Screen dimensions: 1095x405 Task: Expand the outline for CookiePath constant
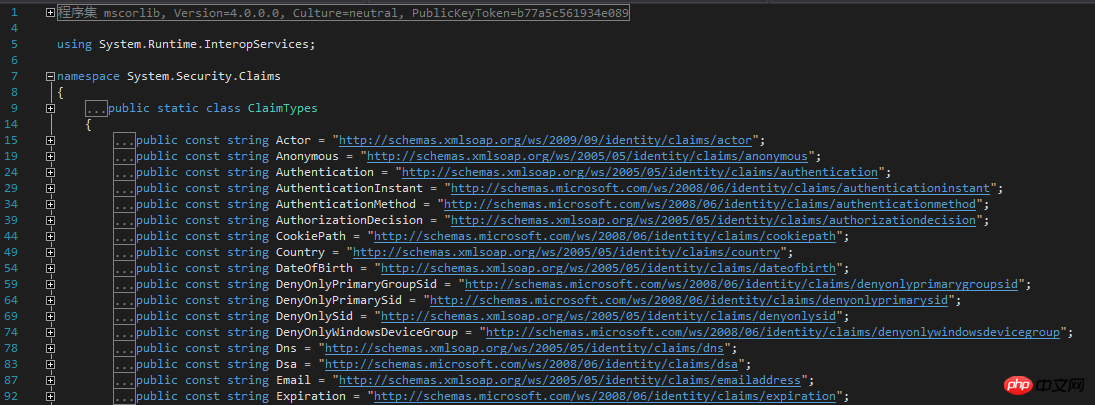click(x=50, y=237)
